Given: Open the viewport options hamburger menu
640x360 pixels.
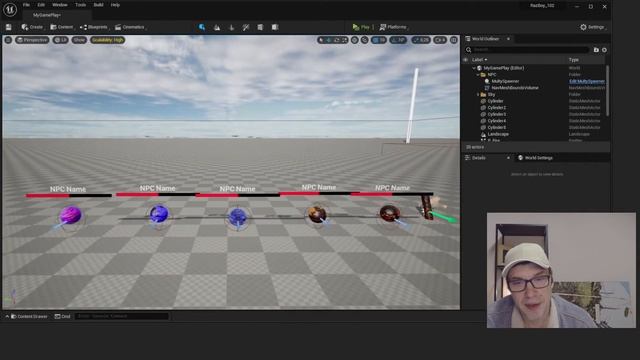Looking at the screenshot, I should 8,40.
